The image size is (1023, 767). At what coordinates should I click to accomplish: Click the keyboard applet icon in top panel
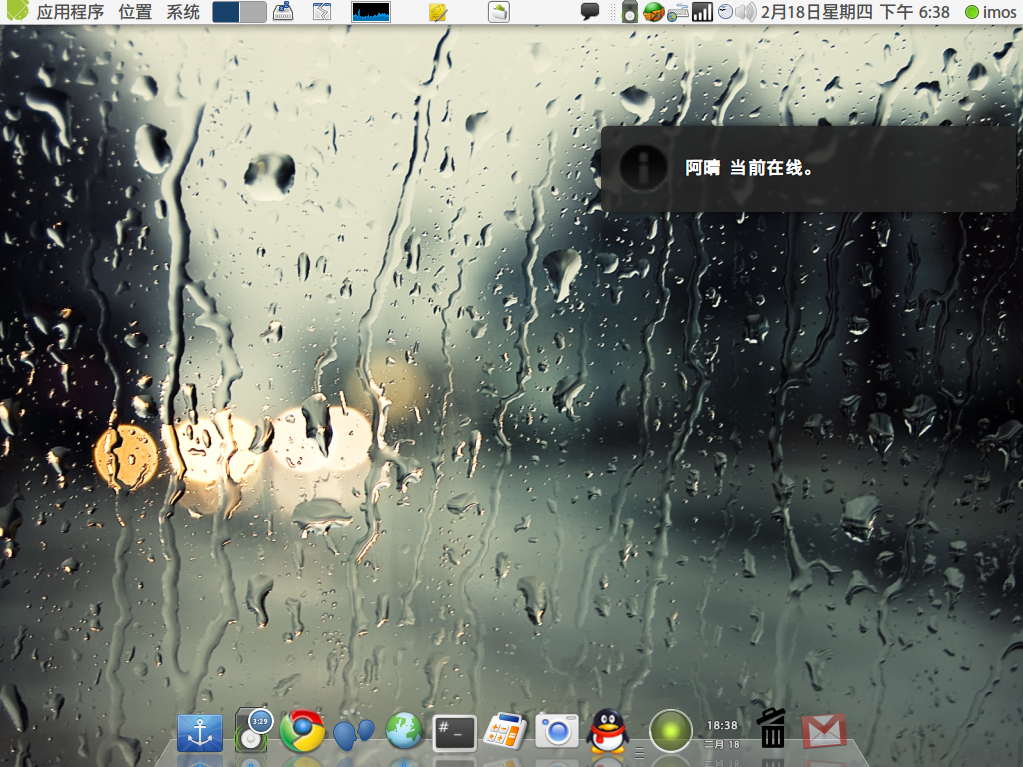282,12
